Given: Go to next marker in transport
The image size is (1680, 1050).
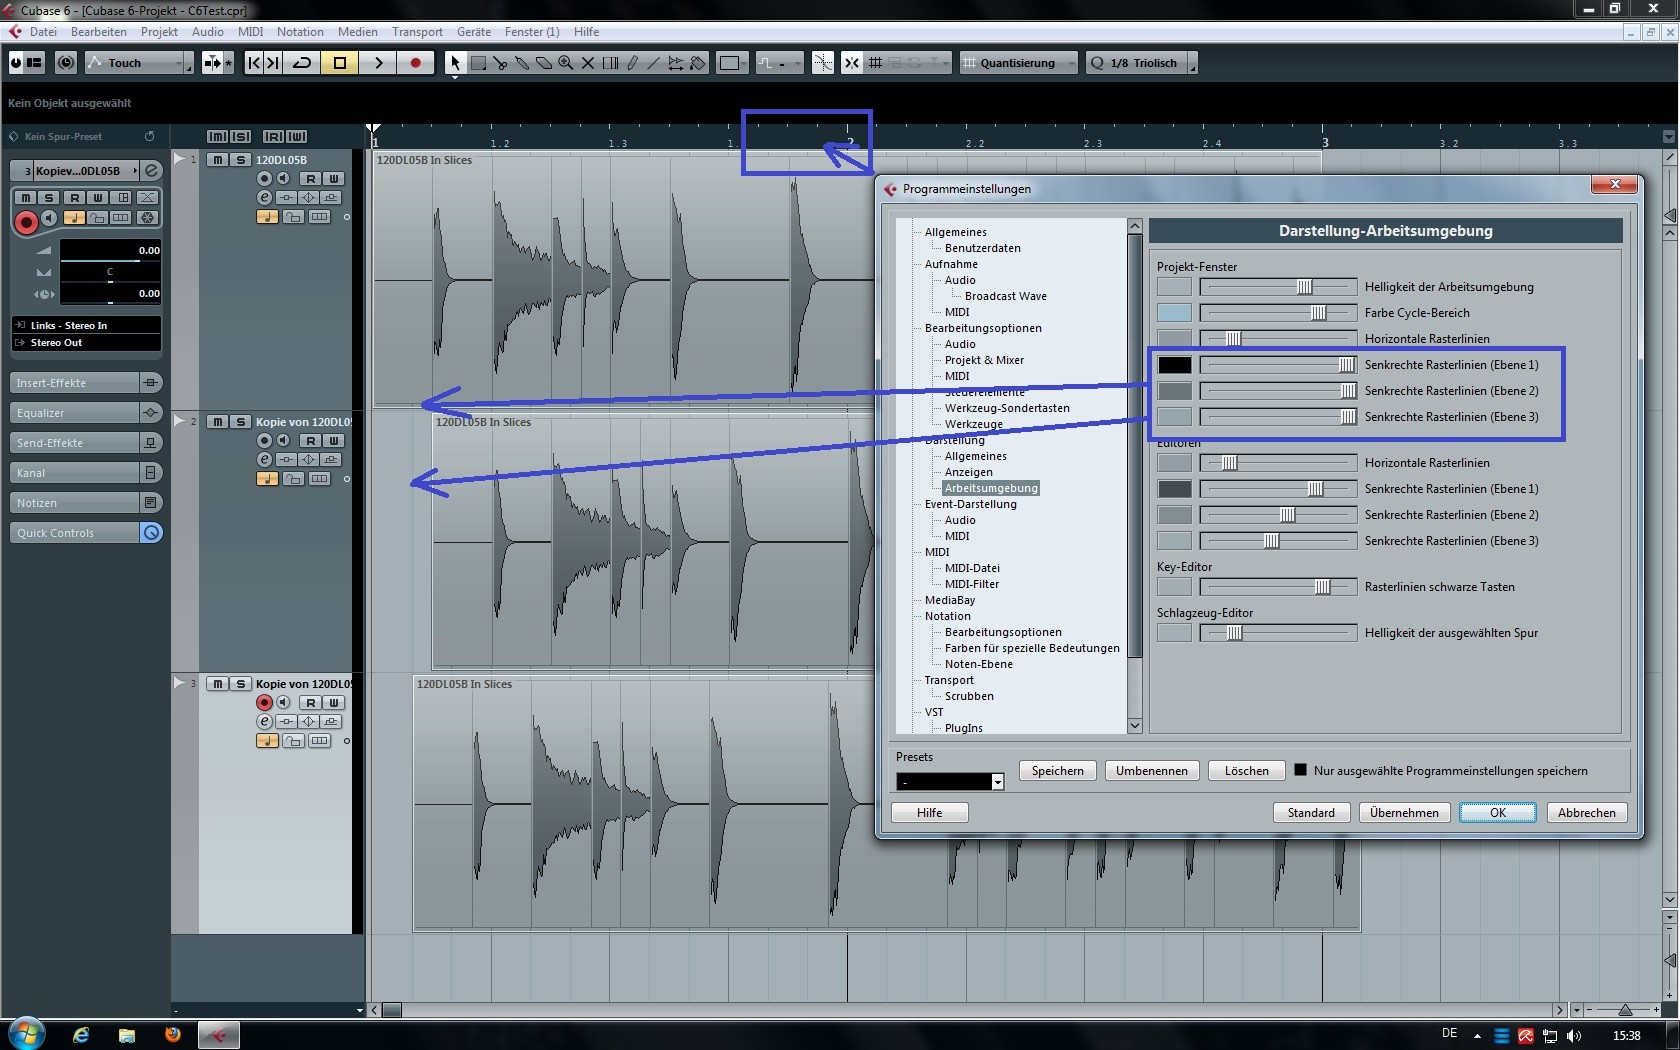Looking at the screenshot, I should 272,63.
